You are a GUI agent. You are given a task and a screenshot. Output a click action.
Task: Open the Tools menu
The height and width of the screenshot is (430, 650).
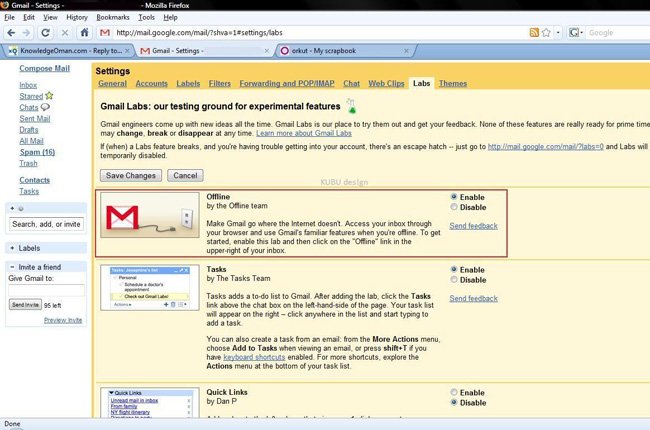coord(146,17)
